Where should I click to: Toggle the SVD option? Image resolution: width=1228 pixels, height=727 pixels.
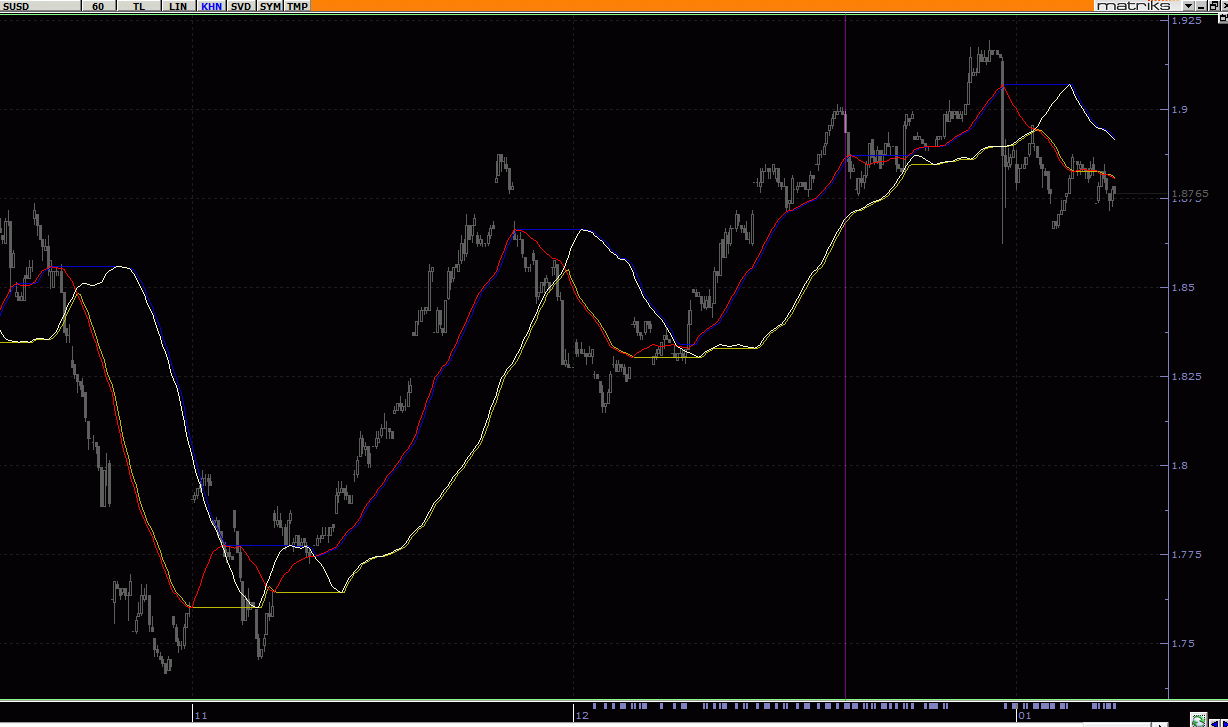[241, 6]
